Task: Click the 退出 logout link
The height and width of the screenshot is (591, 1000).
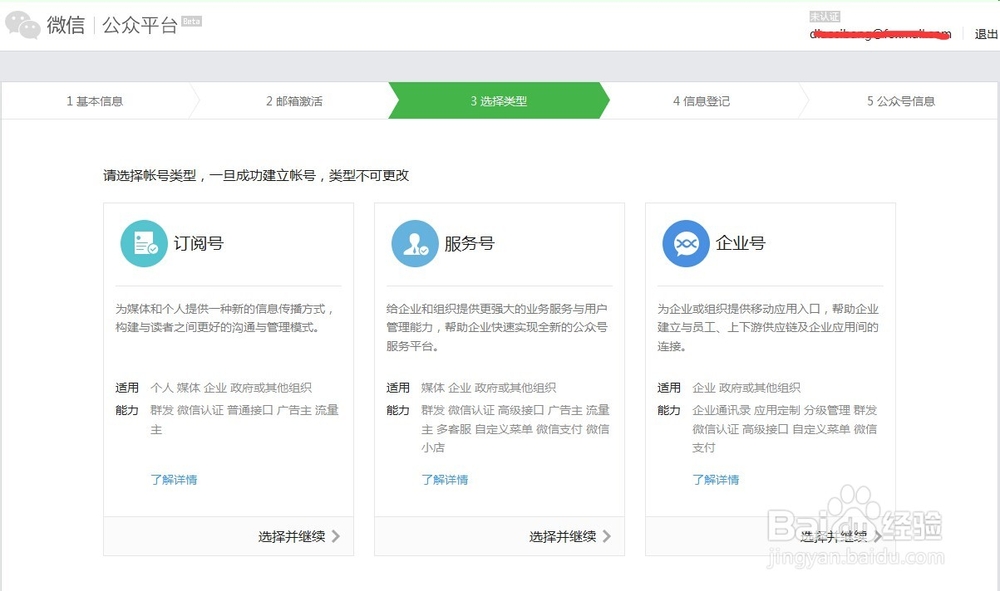Action: (983, 33)
